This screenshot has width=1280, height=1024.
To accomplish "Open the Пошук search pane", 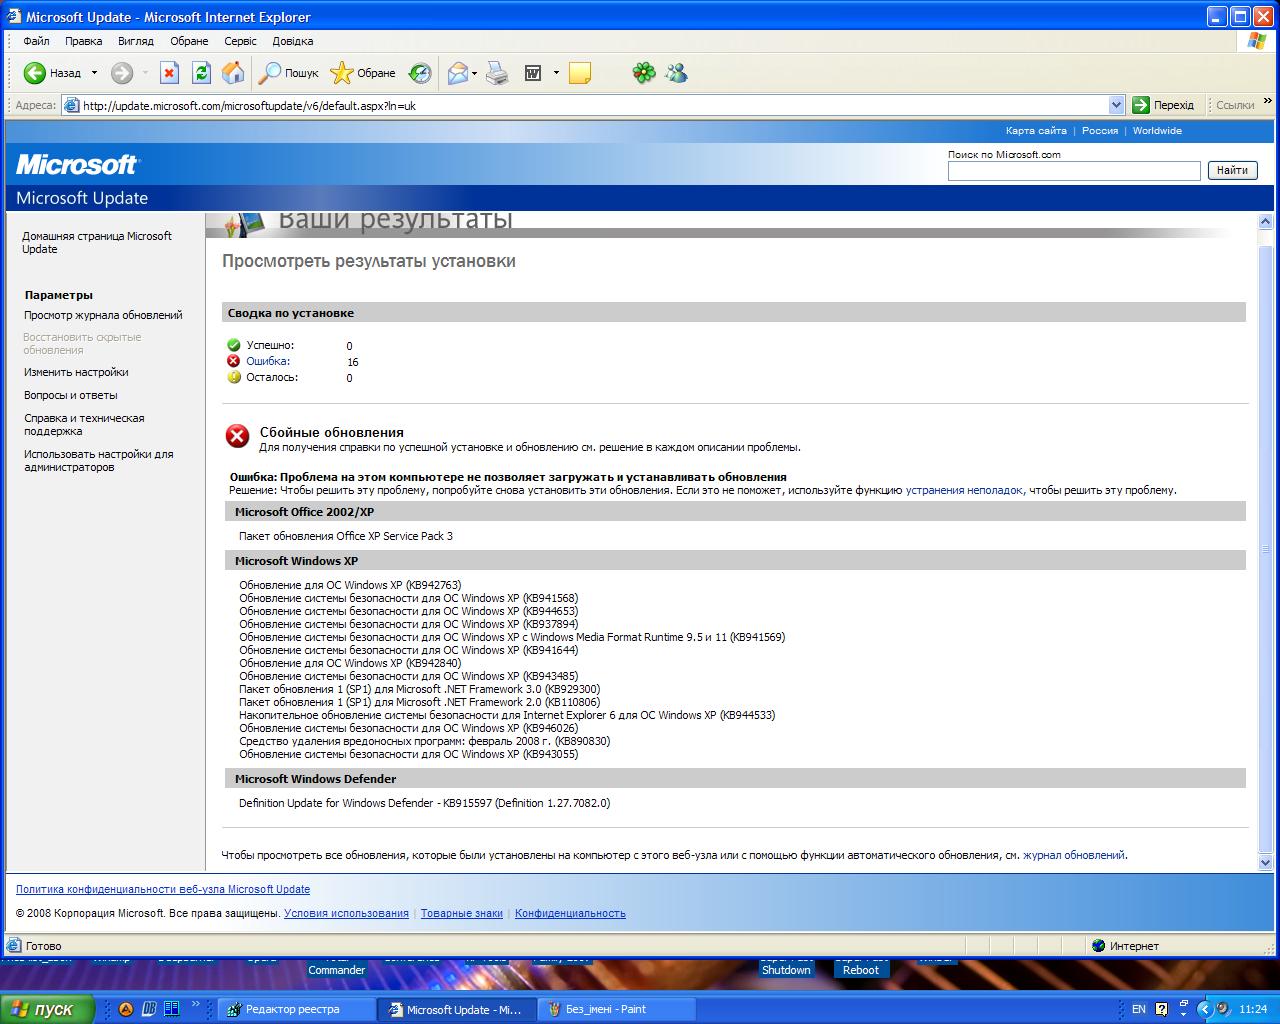I will 288,73.
